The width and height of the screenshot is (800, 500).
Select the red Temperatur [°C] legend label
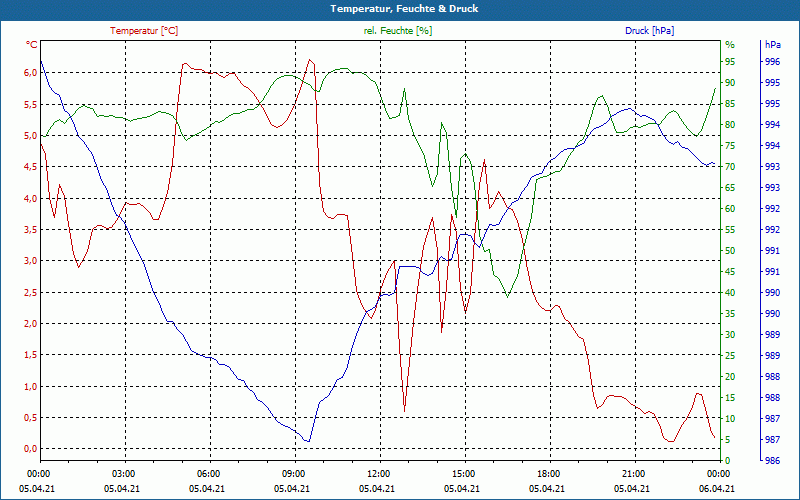click(x=144, y=31)
